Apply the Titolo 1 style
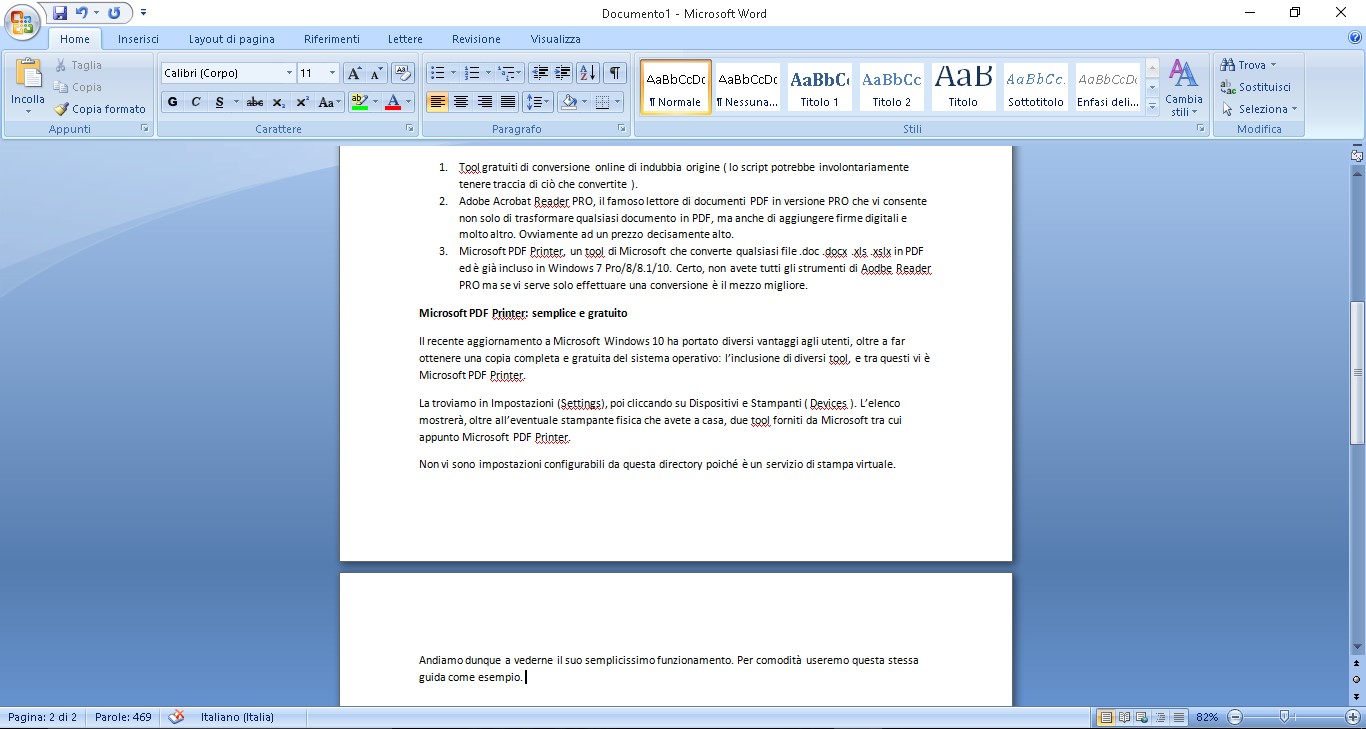 click(820, 85)
